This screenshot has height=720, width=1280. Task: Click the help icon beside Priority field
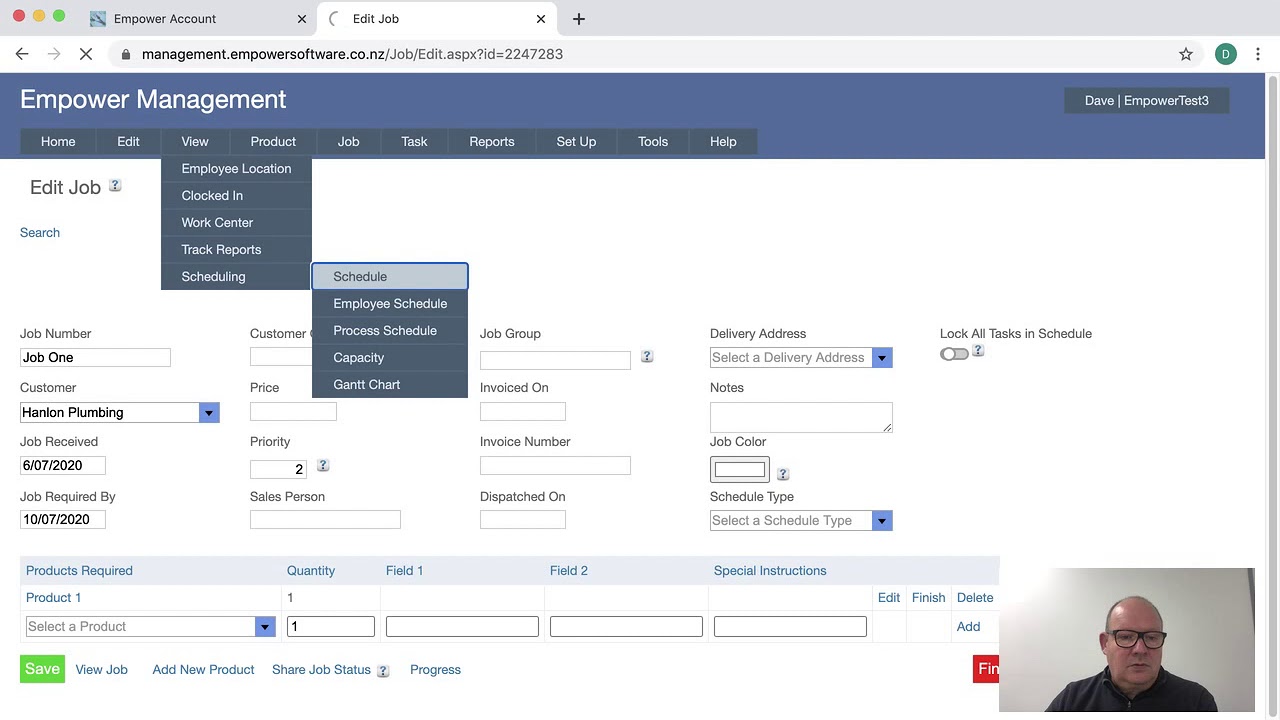(x=323, y=465)
